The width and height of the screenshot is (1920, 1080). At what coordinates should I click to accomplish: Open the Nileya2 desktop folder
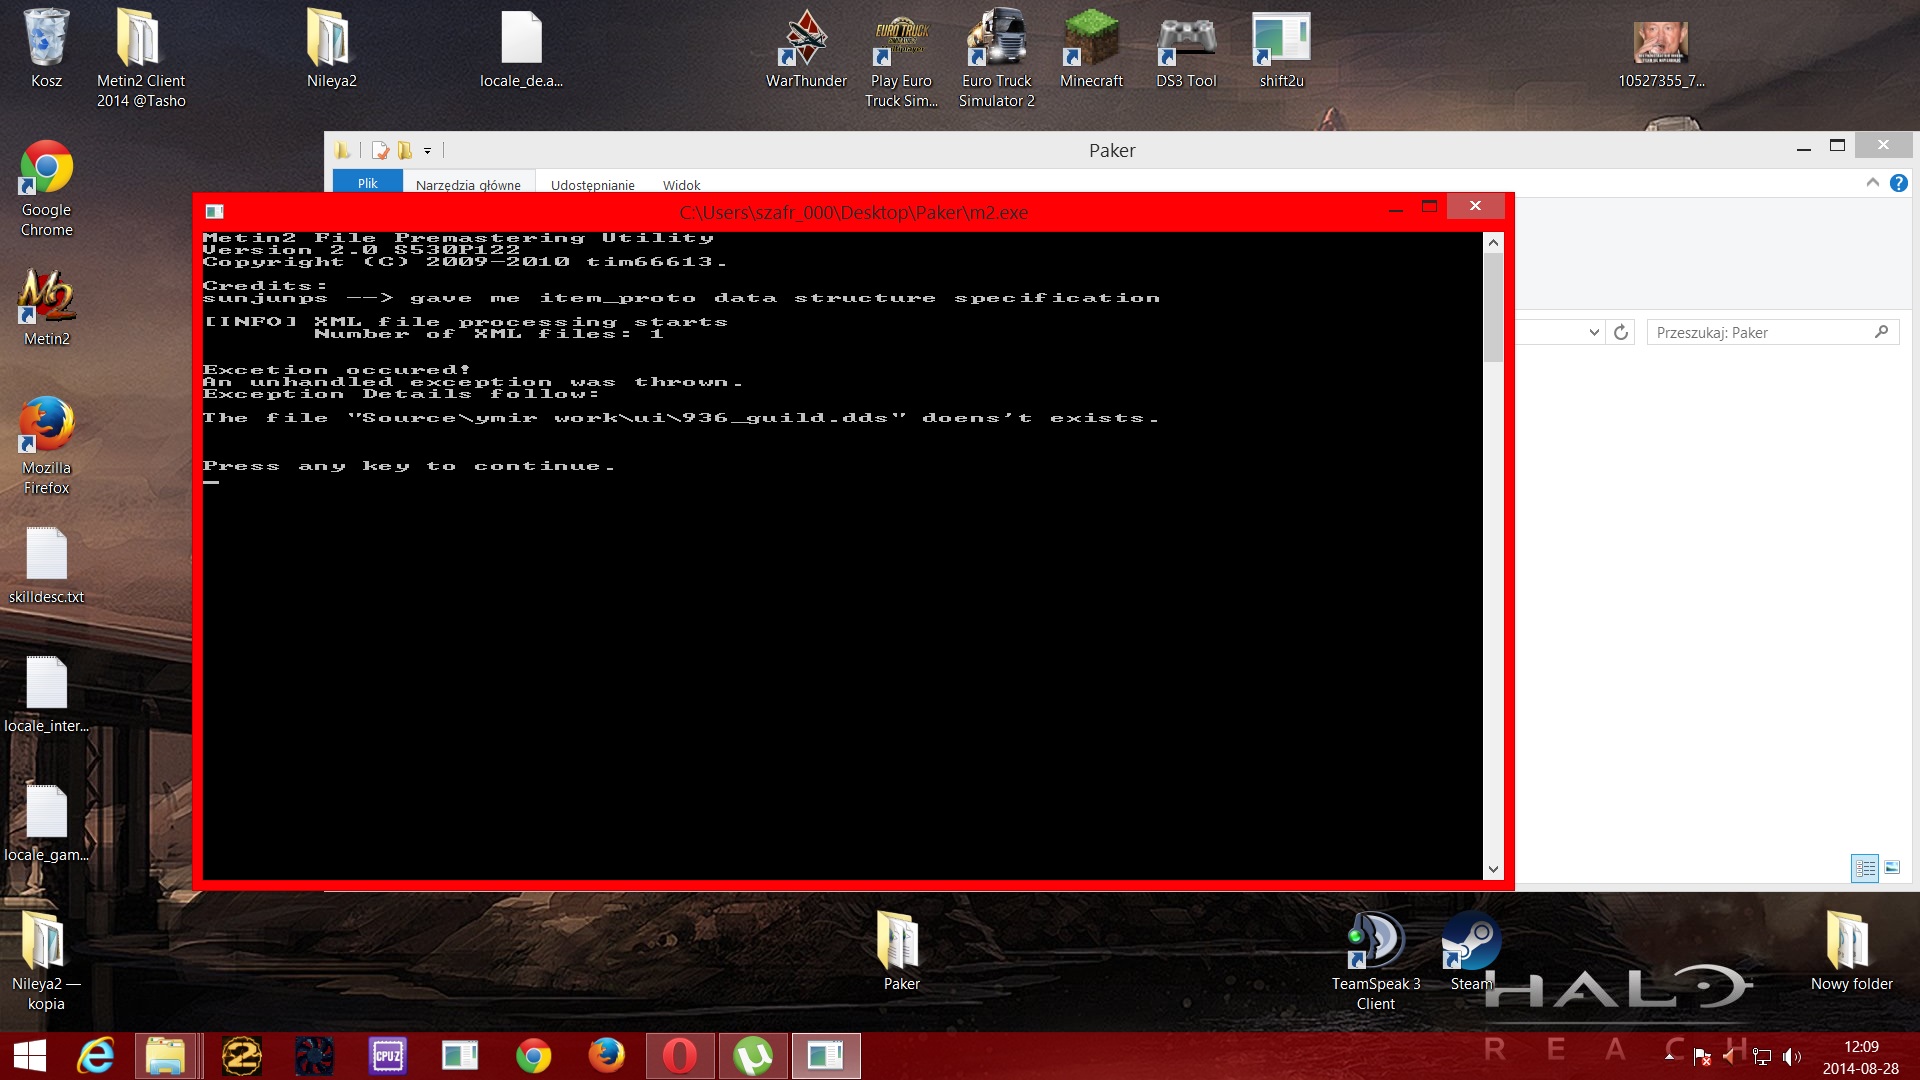click(x=331, y=48)
